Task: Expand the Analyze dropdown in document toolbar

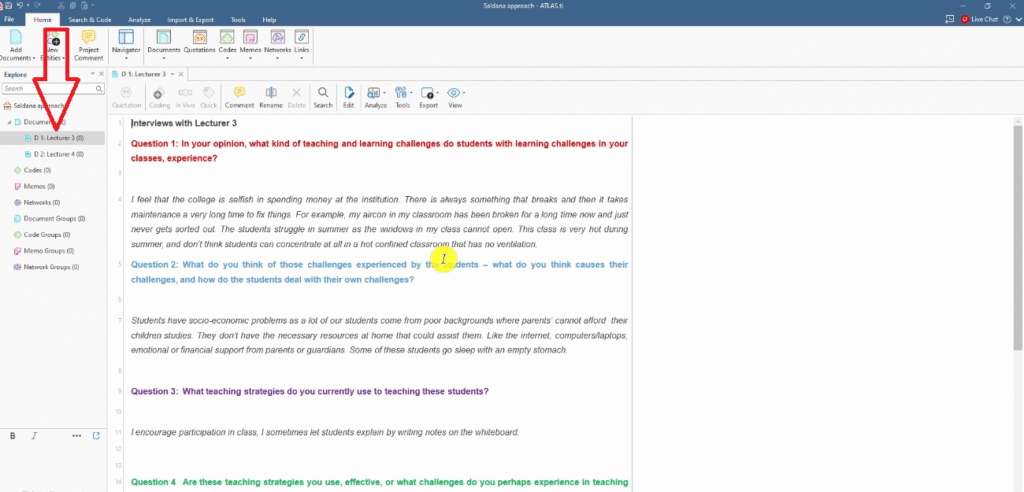Action: pos(376,97)
